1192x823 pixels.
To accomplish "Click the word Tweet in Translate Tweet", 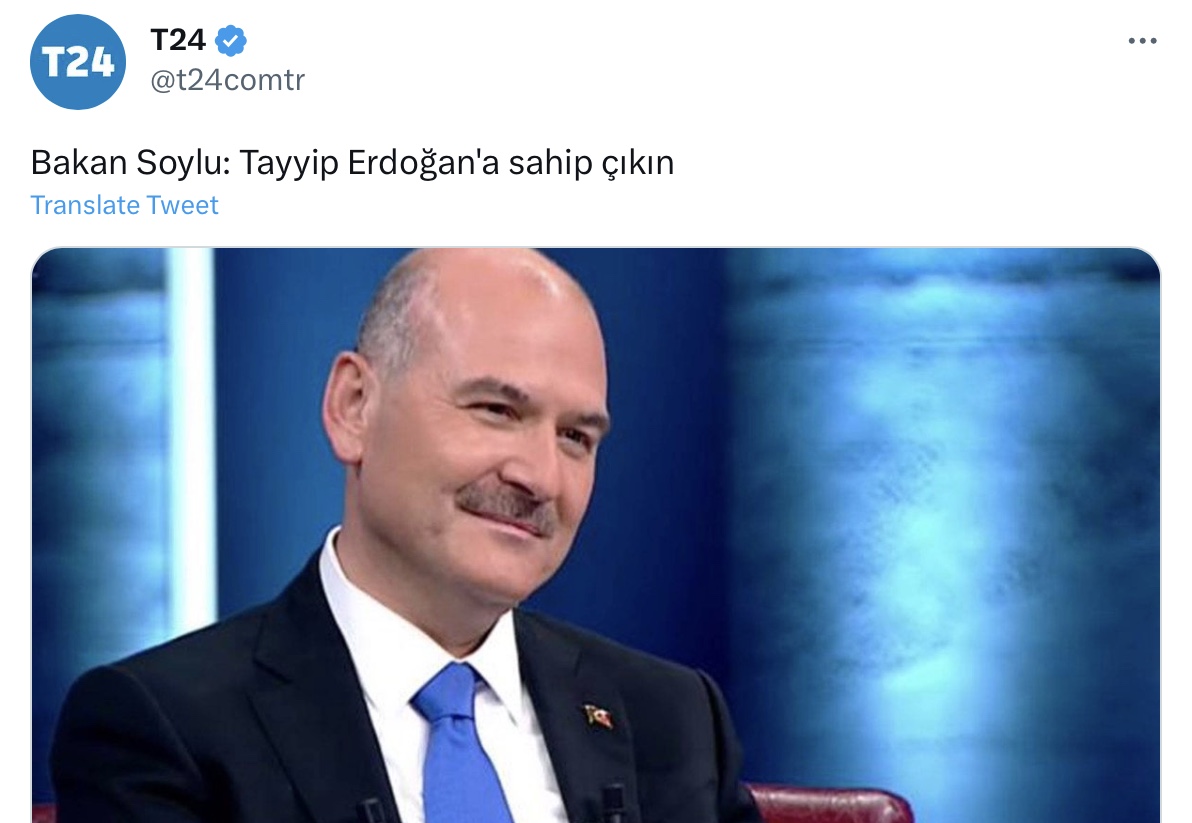I will (182, 205).
